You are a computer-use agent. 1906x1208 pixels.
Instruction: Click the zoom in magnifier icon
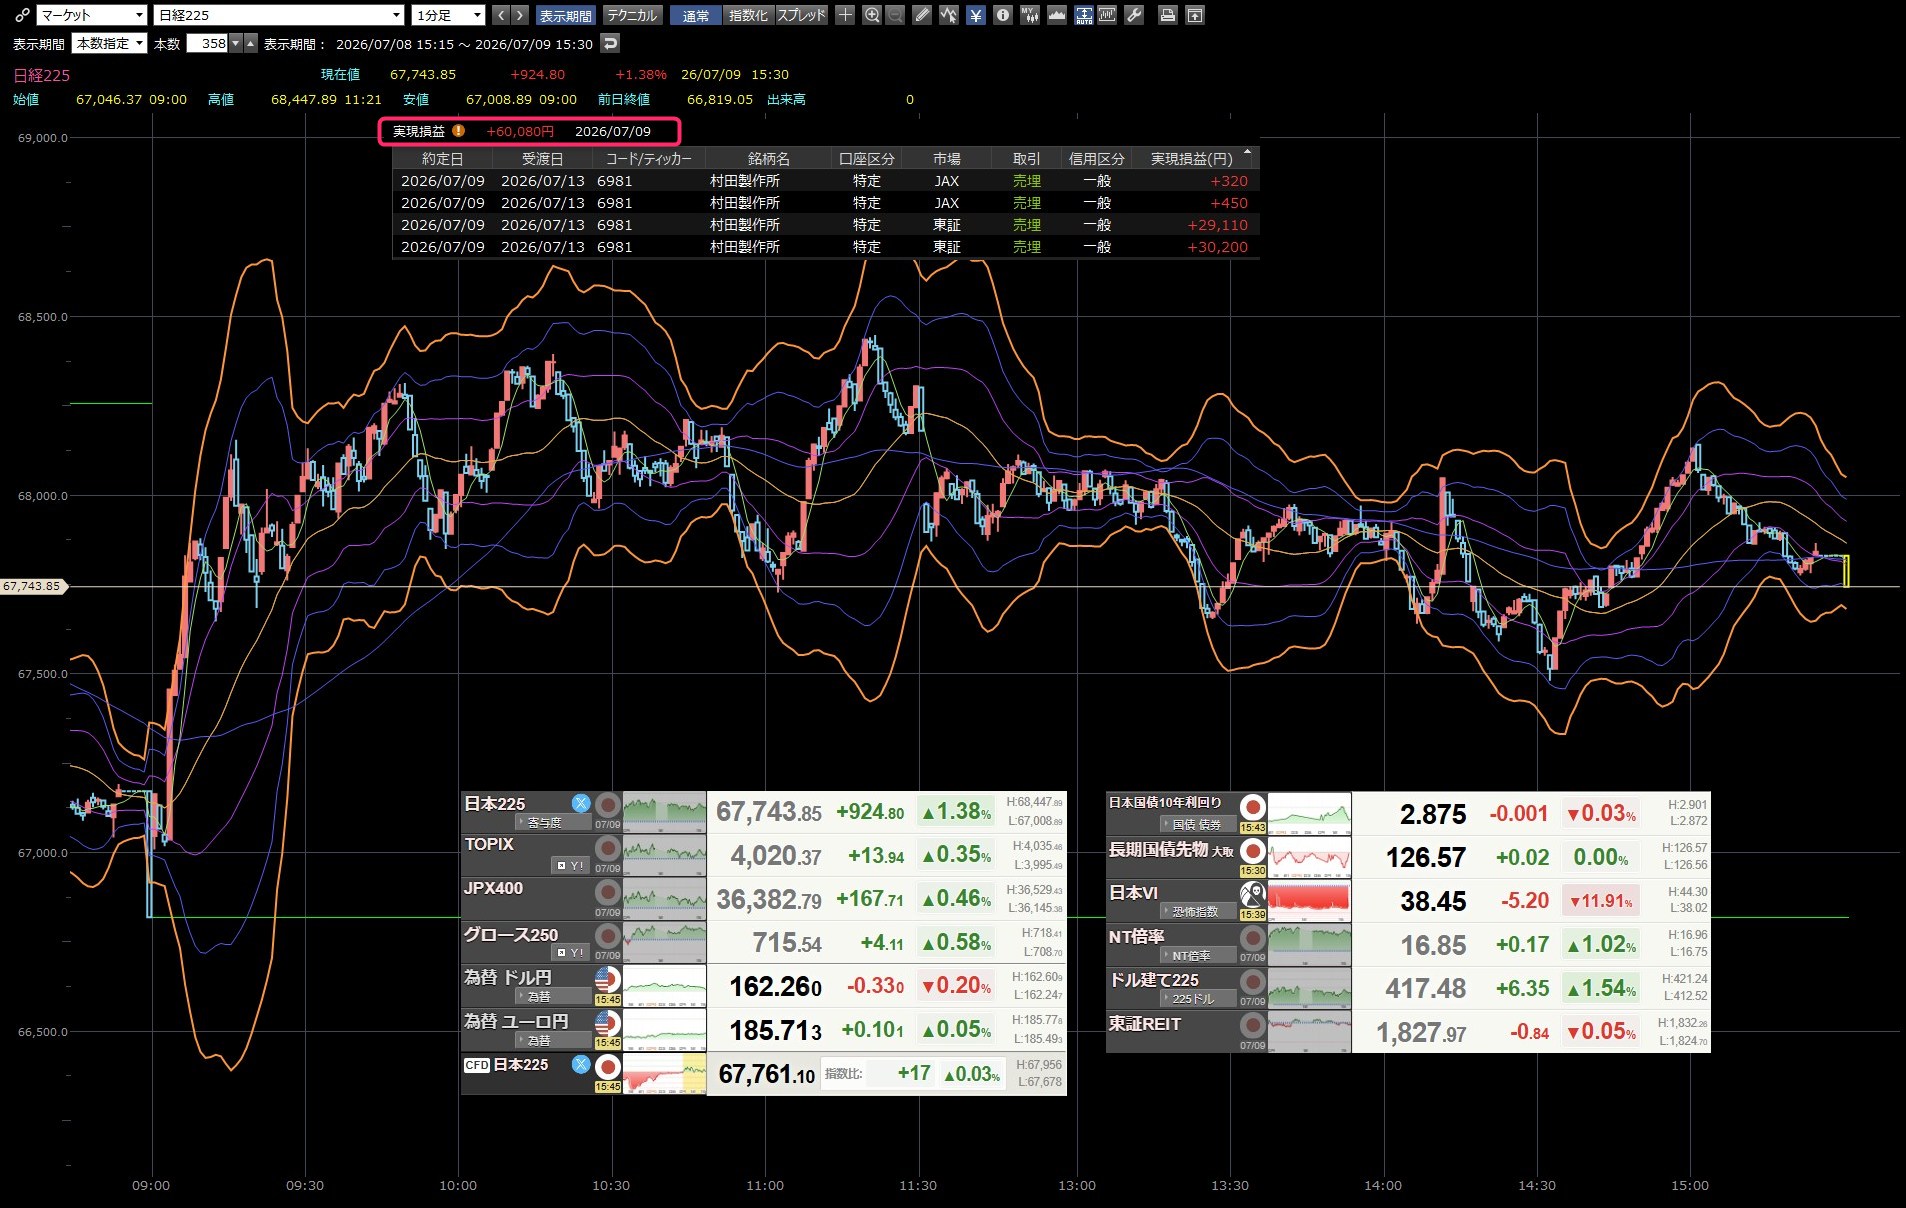(872, 15)
